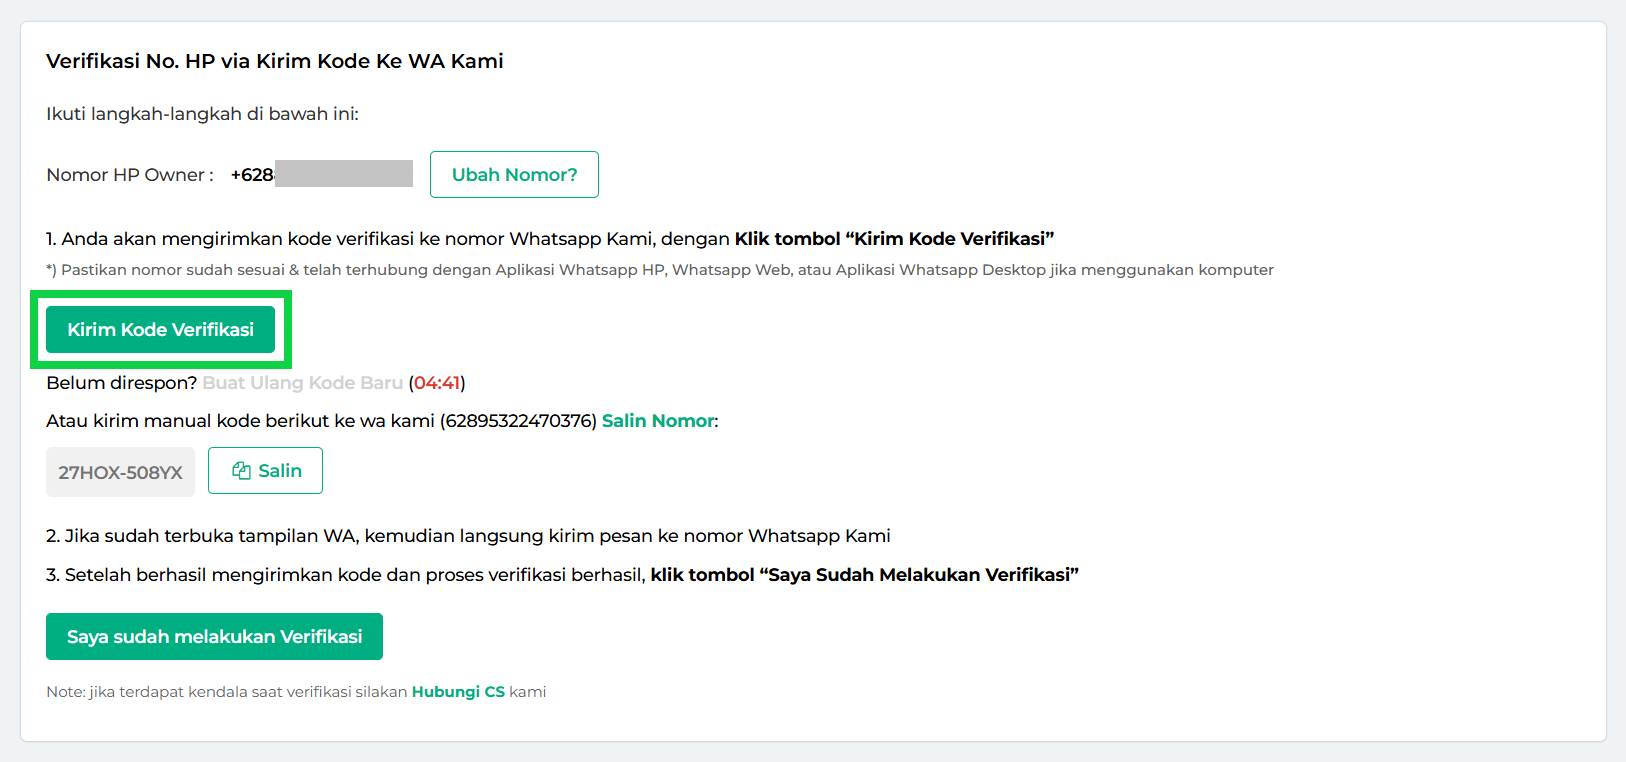This screenshot has width=1626, height=762.
Task: Click the owner phone number starting +628
Action: click(x=252, y=175)
